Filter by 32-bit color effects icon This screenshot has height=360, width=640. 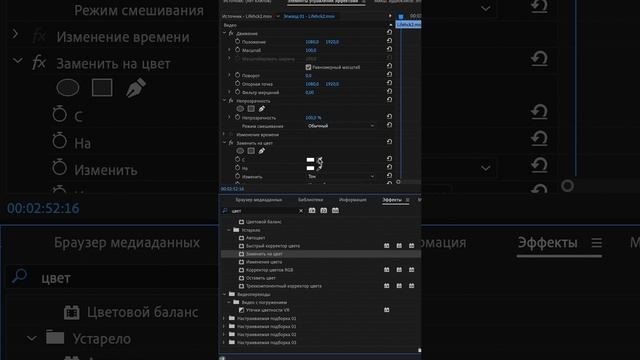coord(324,211)
